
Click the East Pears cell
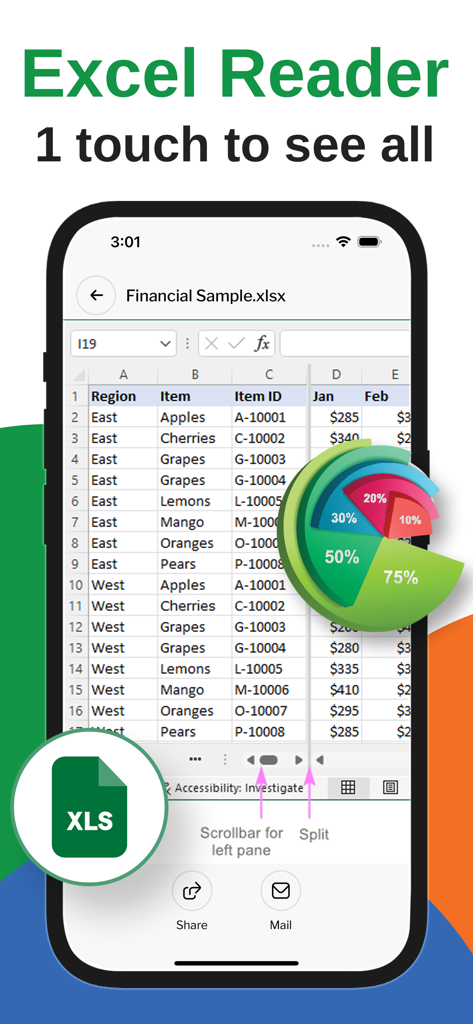195,564
